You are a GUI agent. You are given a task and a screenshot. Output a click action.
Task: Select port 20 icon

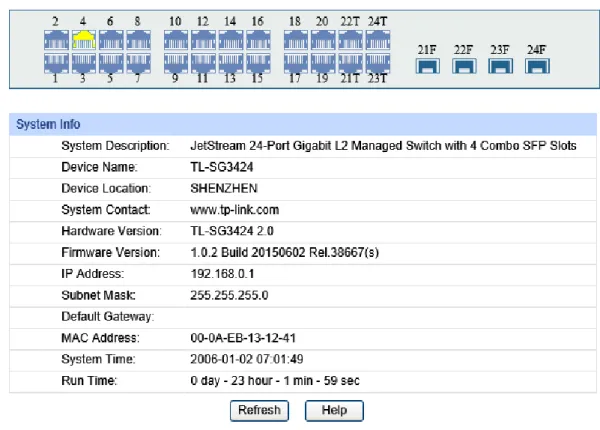click(323, 40)
